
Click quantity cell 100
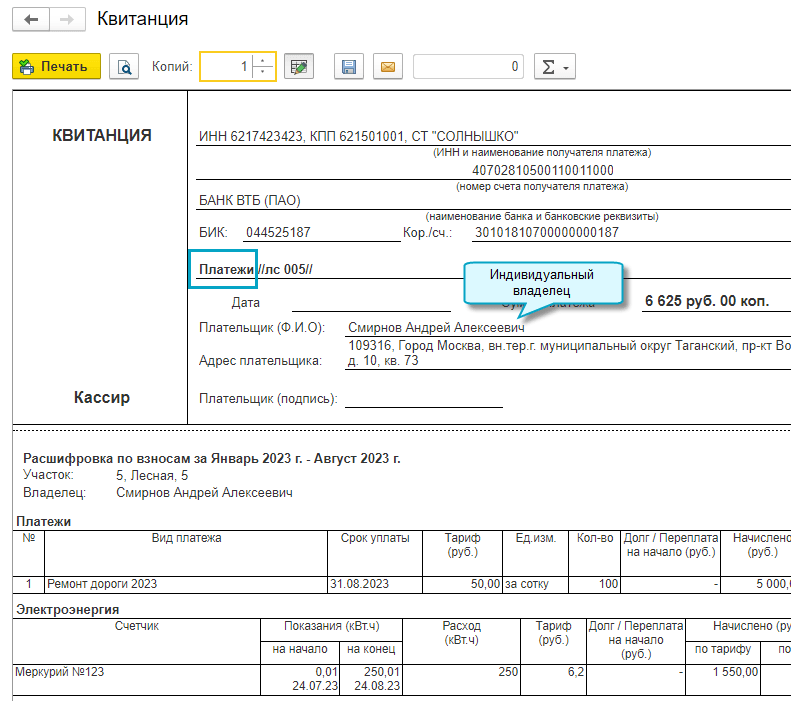point(594,584)
